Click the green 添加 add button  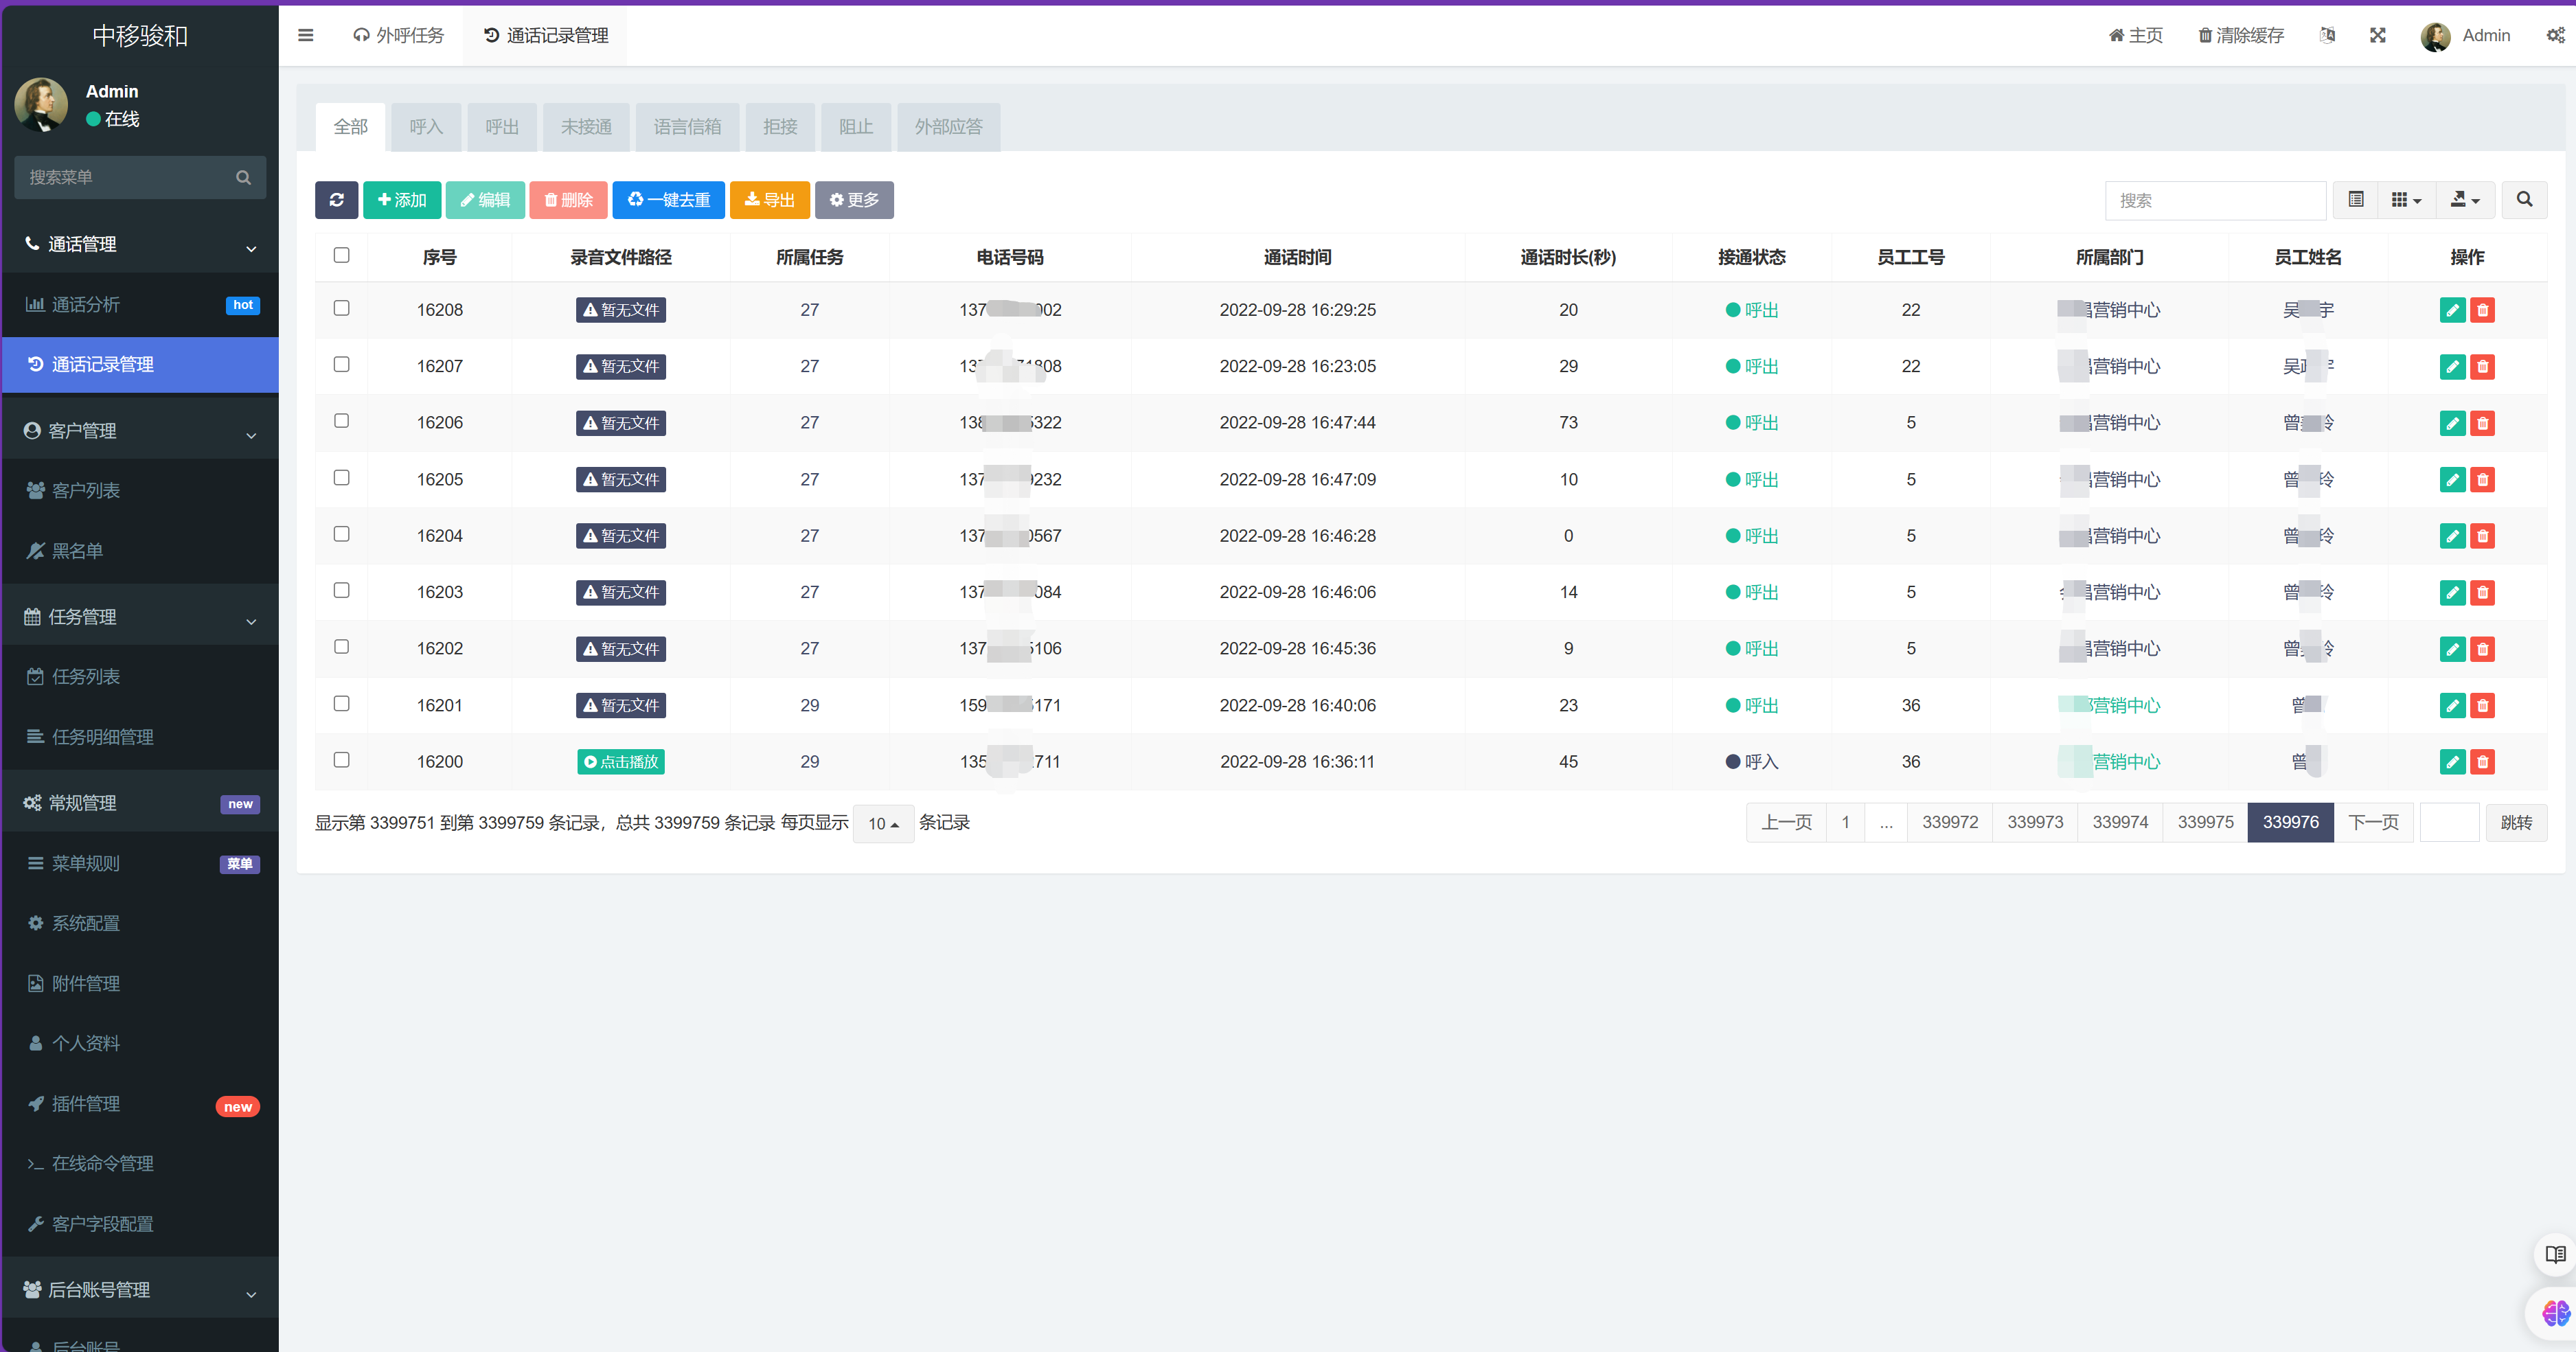coord(402,200)
